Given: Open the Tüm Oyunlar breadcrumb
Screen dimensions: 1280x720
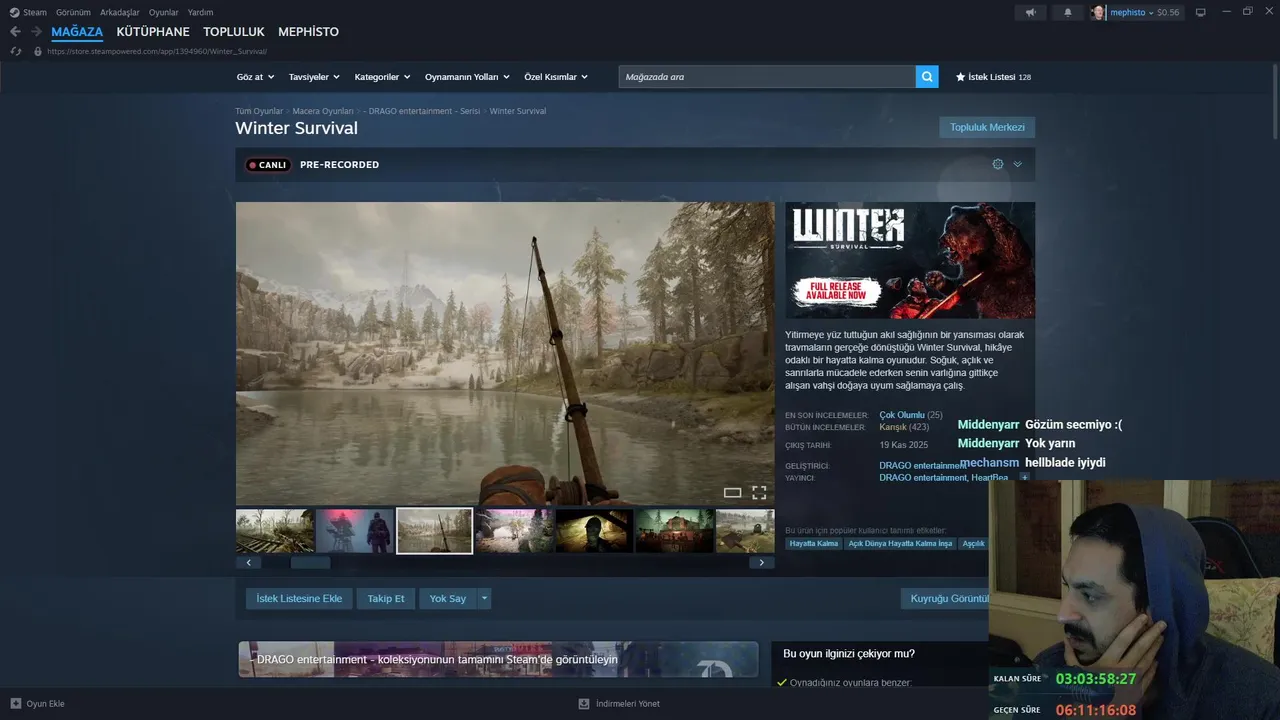Looking at the screenshot, I should 259,111.
